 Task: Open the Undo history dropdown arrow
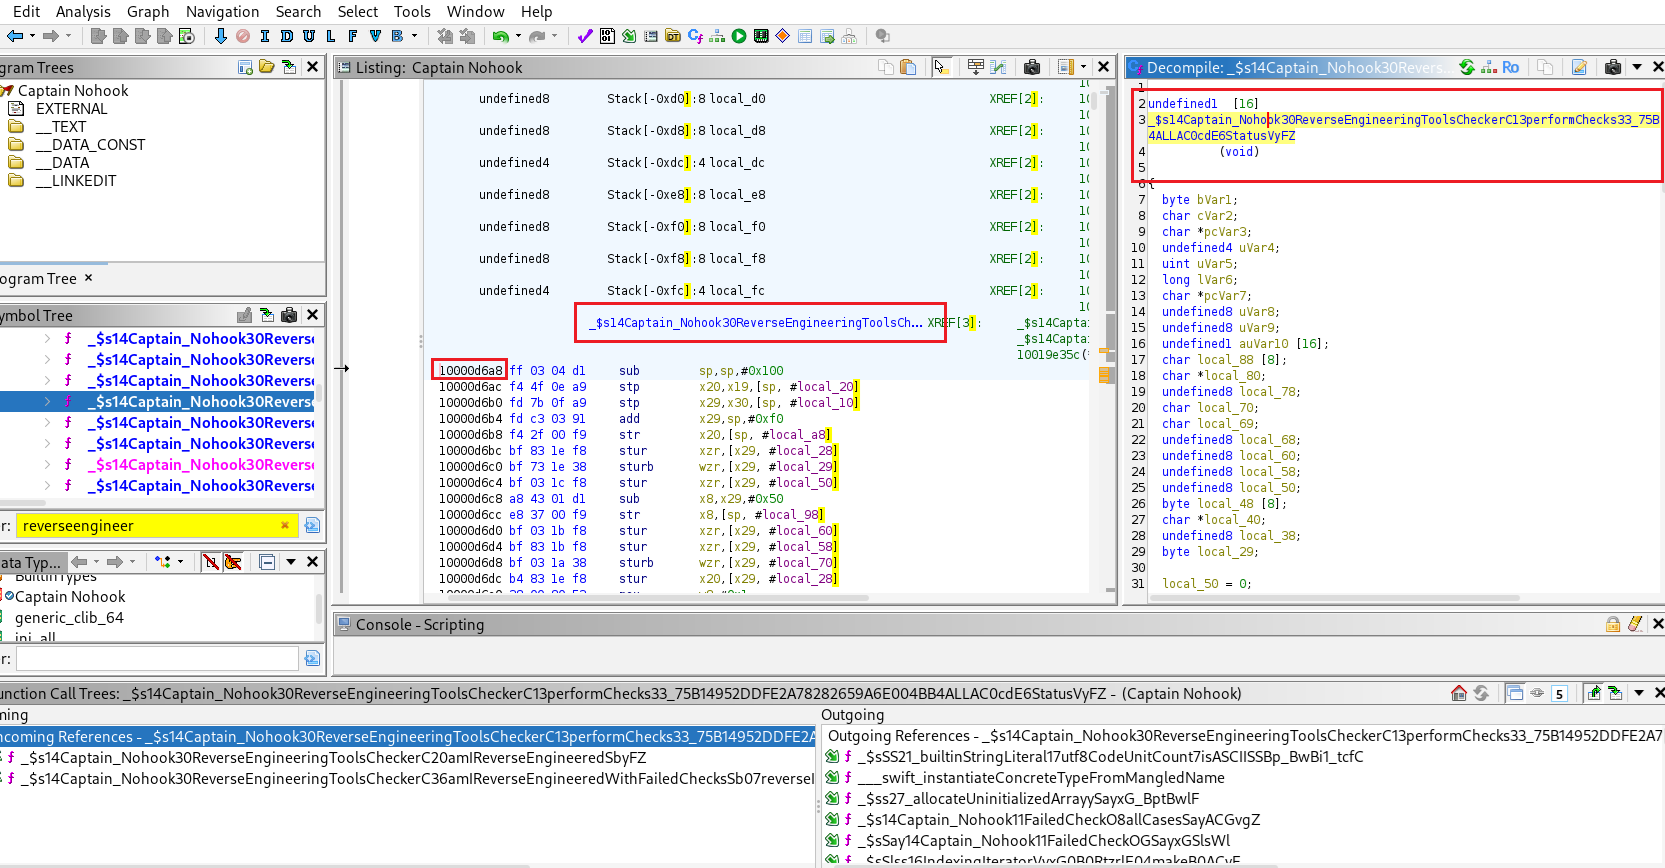518,37
